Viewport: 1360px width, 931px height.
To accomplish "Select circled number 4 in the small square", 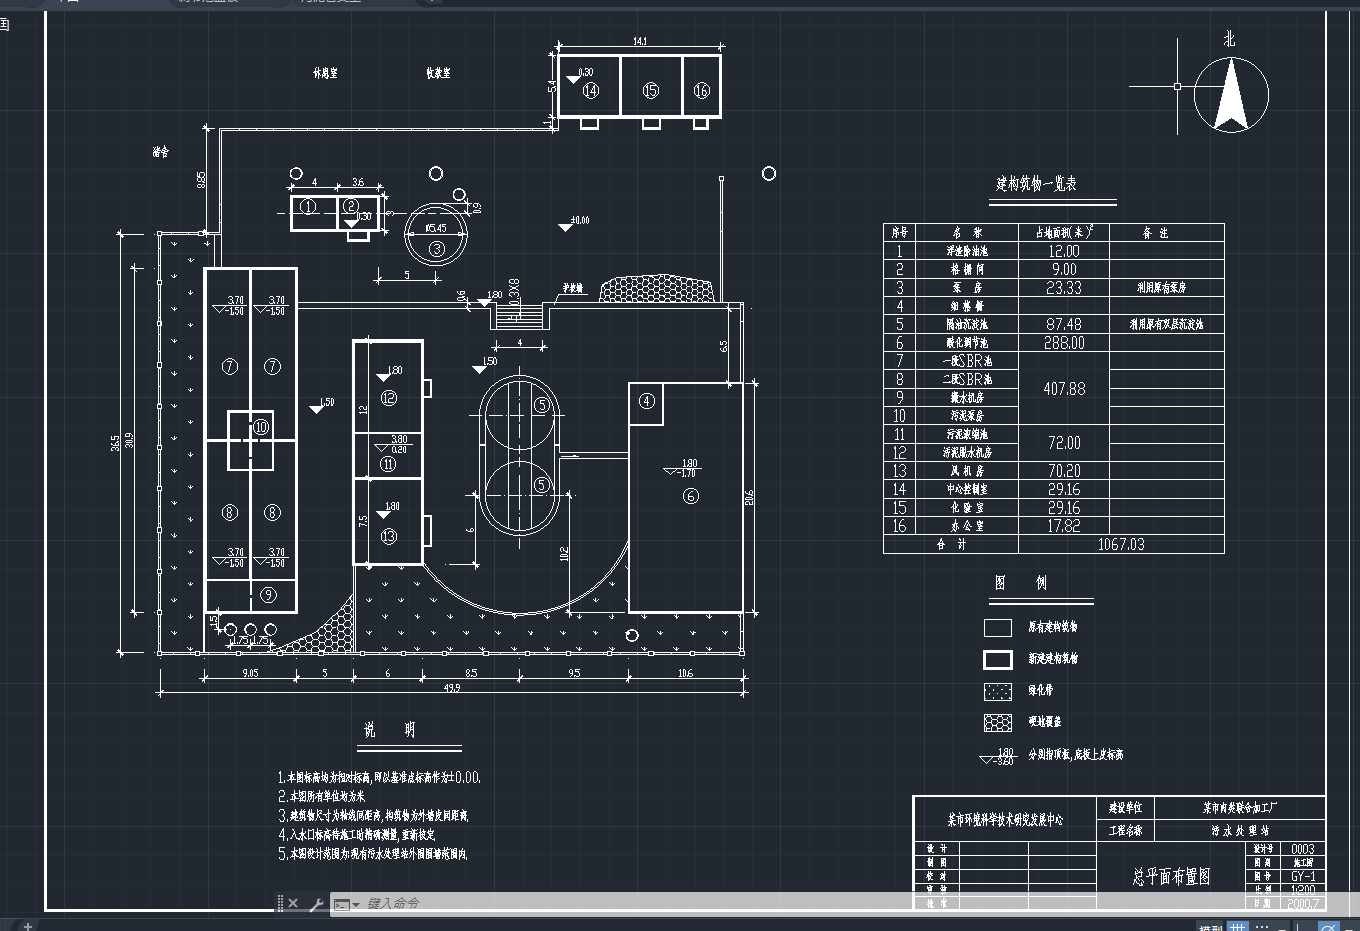I will 647,401.
